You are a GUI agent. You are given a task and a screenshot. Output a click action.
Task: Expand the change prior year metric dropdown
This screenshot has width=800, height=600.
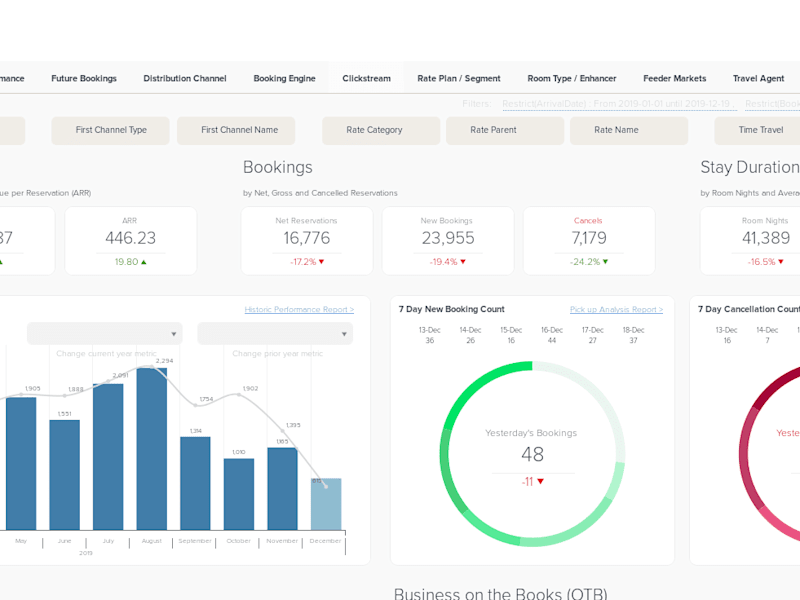coord(275,334)
